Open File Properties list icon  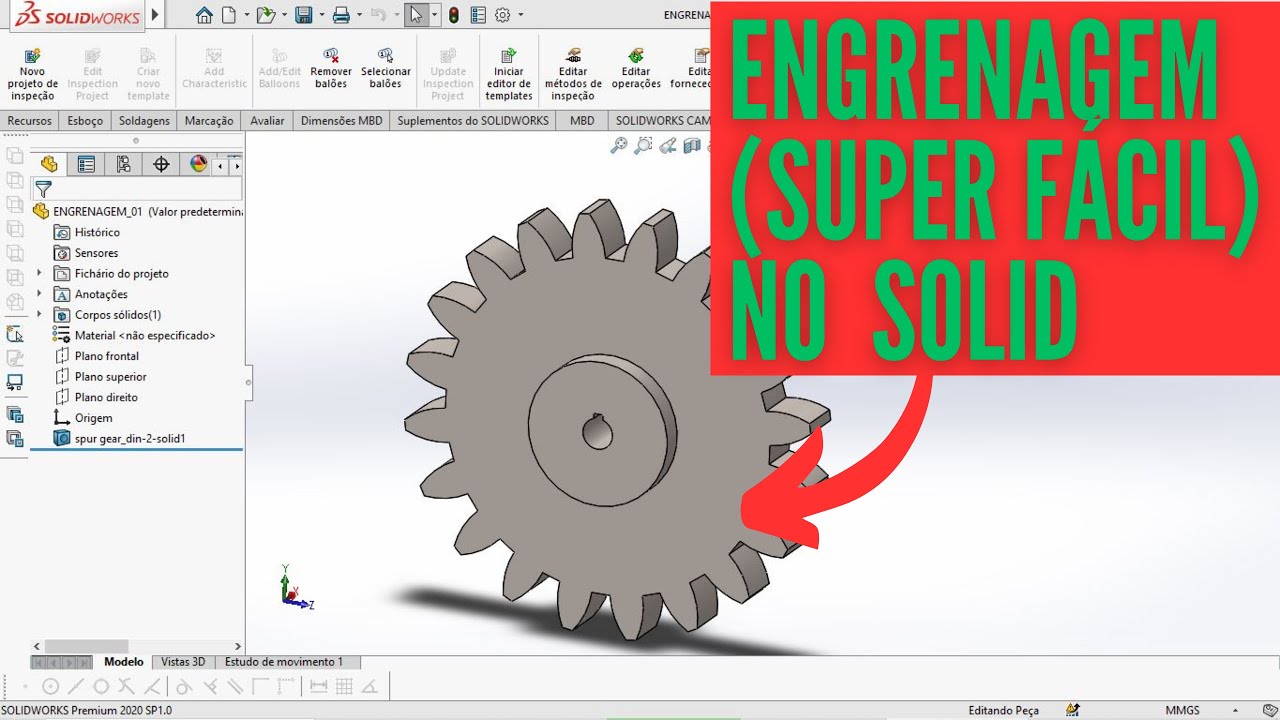[x=478, y=15]
